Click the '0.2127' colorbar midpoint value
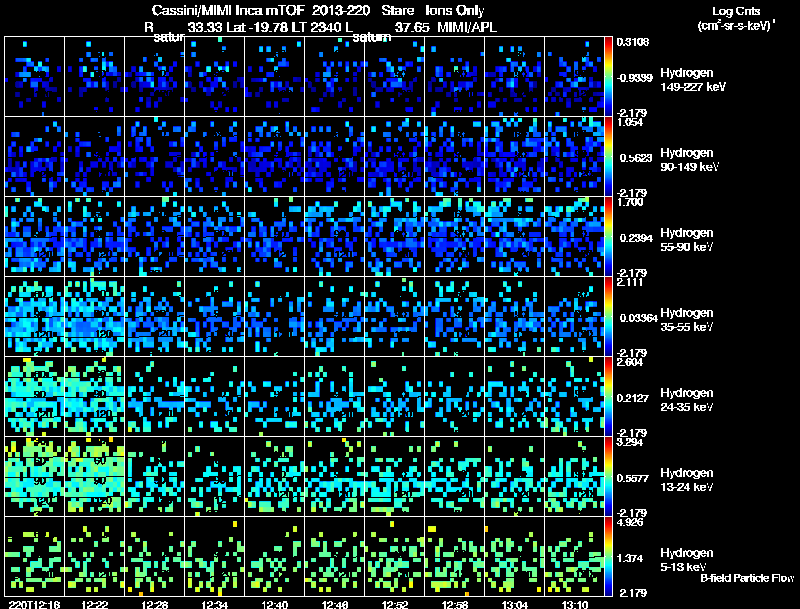This screenshot has height=609, width=800. tap(635, 398)
